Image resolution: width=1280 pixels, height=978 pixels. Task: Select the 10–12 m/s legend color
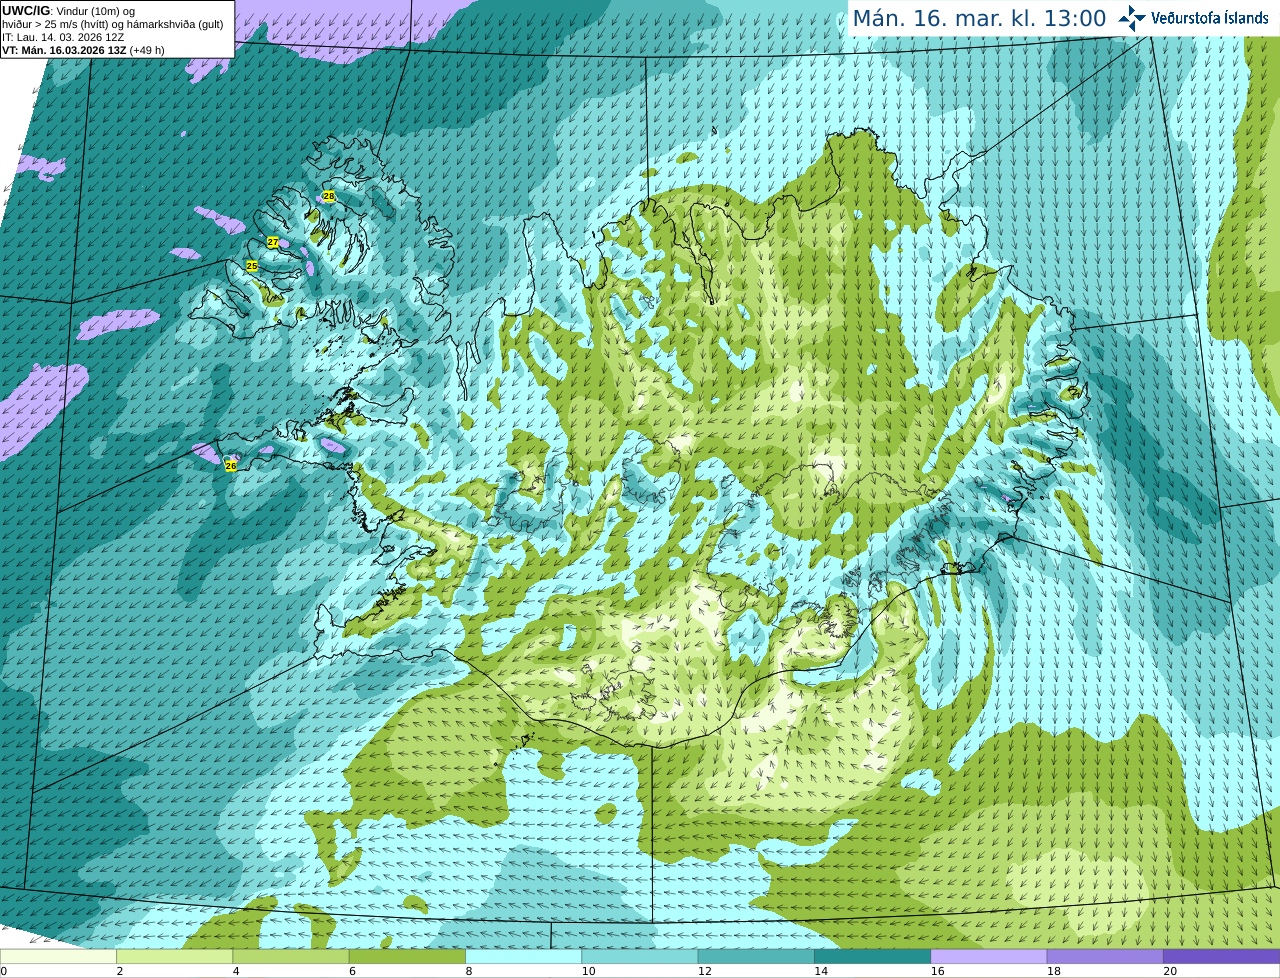click(x=639, y=957)
